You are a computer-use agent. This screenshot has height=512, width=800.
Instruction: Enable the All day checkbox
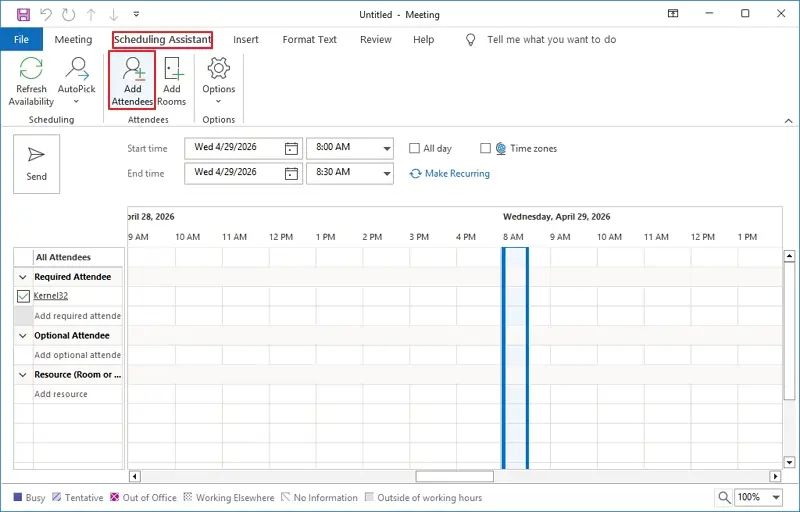(x=414, y=148)
